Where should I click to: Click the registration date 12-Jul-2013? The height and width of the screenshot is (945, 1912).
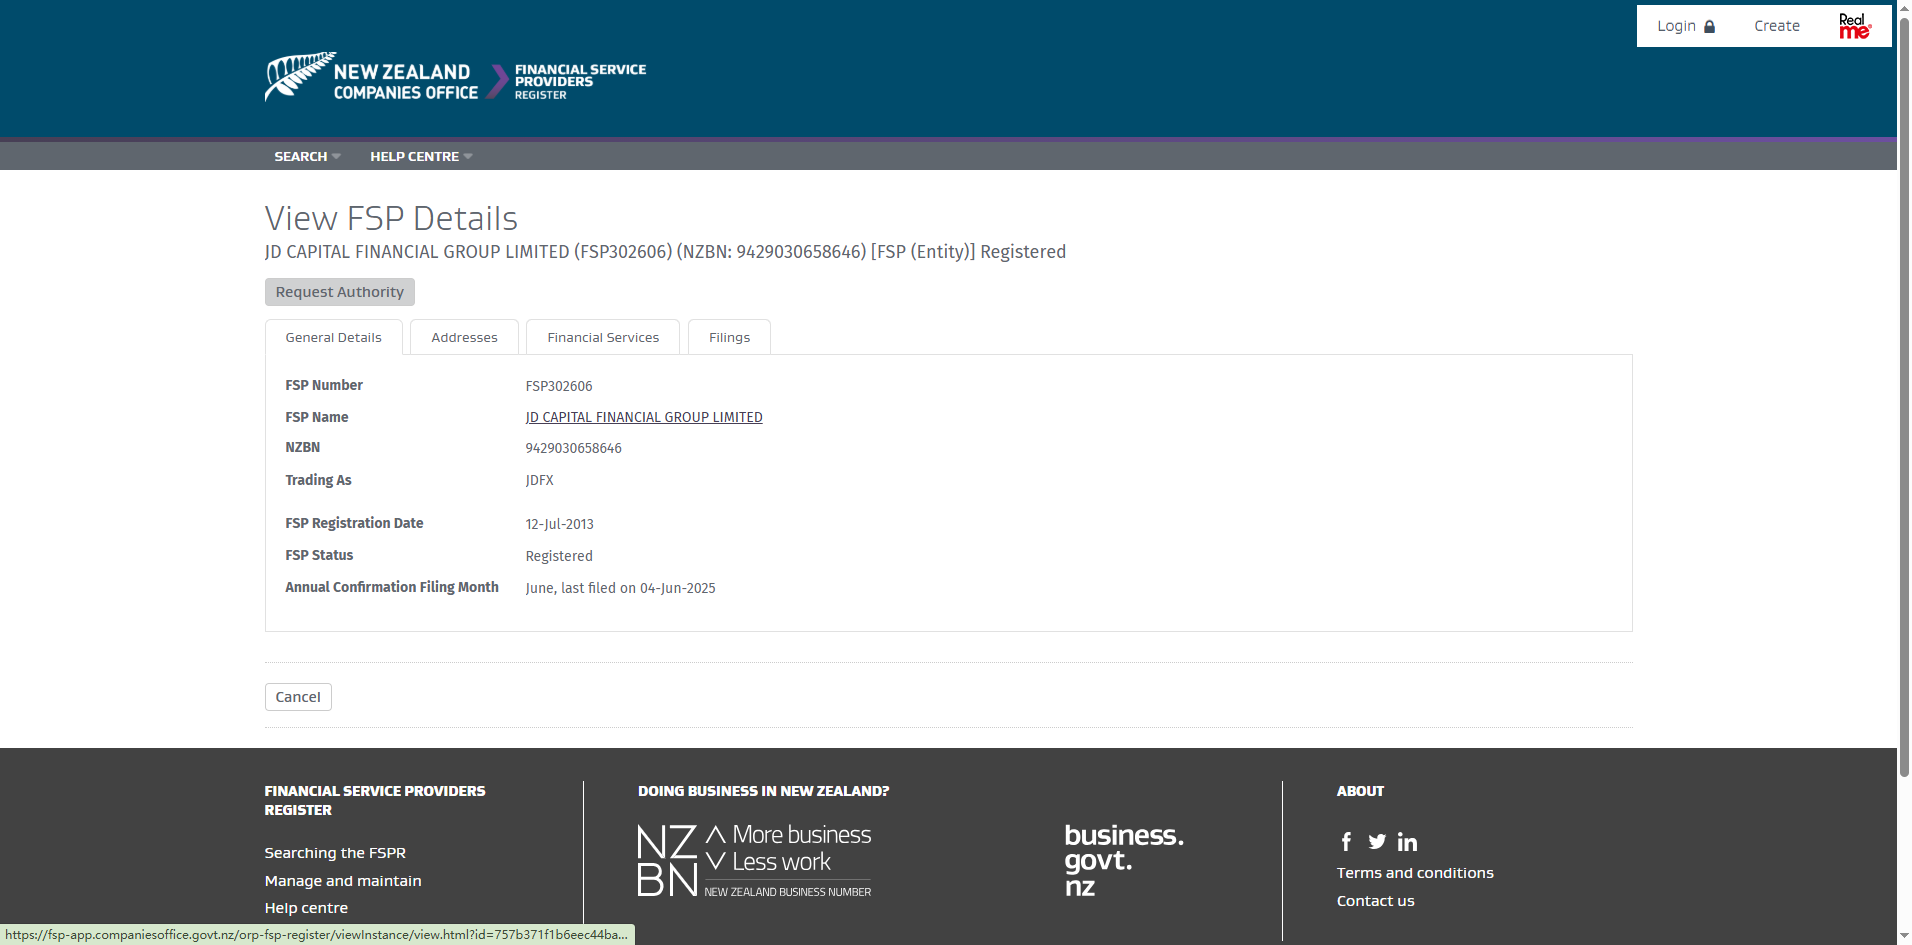[560, 524]
